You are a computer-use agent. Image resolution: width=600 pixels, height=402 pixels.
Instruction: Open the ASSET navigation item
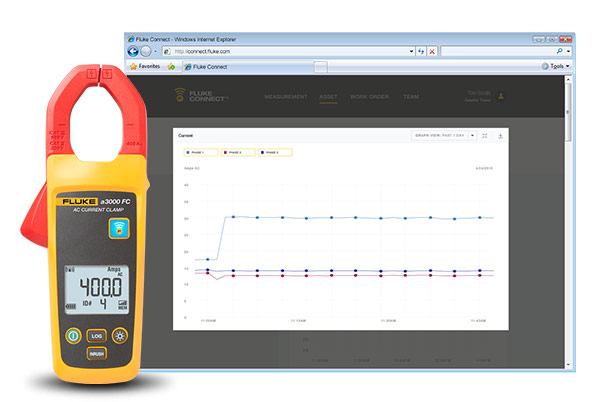pyautogui.click(x=328, y=97)
